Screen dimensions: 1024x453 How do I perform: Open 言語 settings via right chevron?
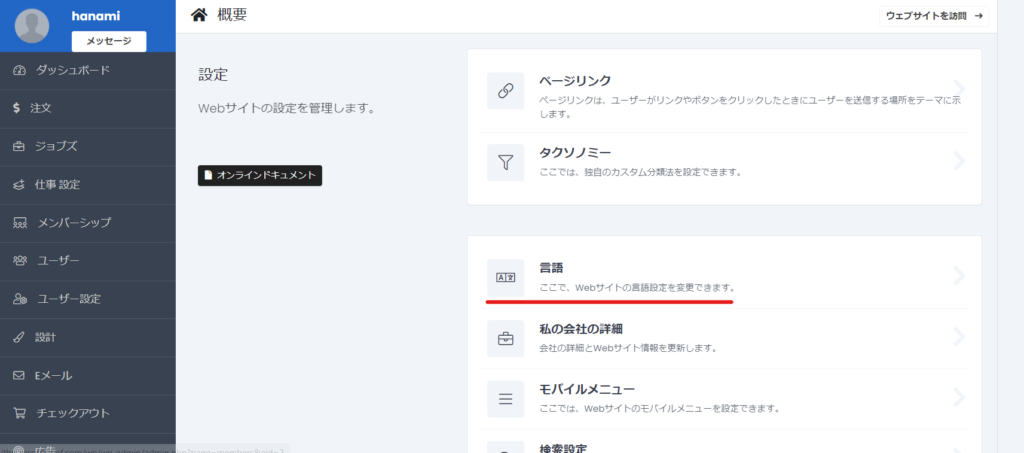[958, 276]
